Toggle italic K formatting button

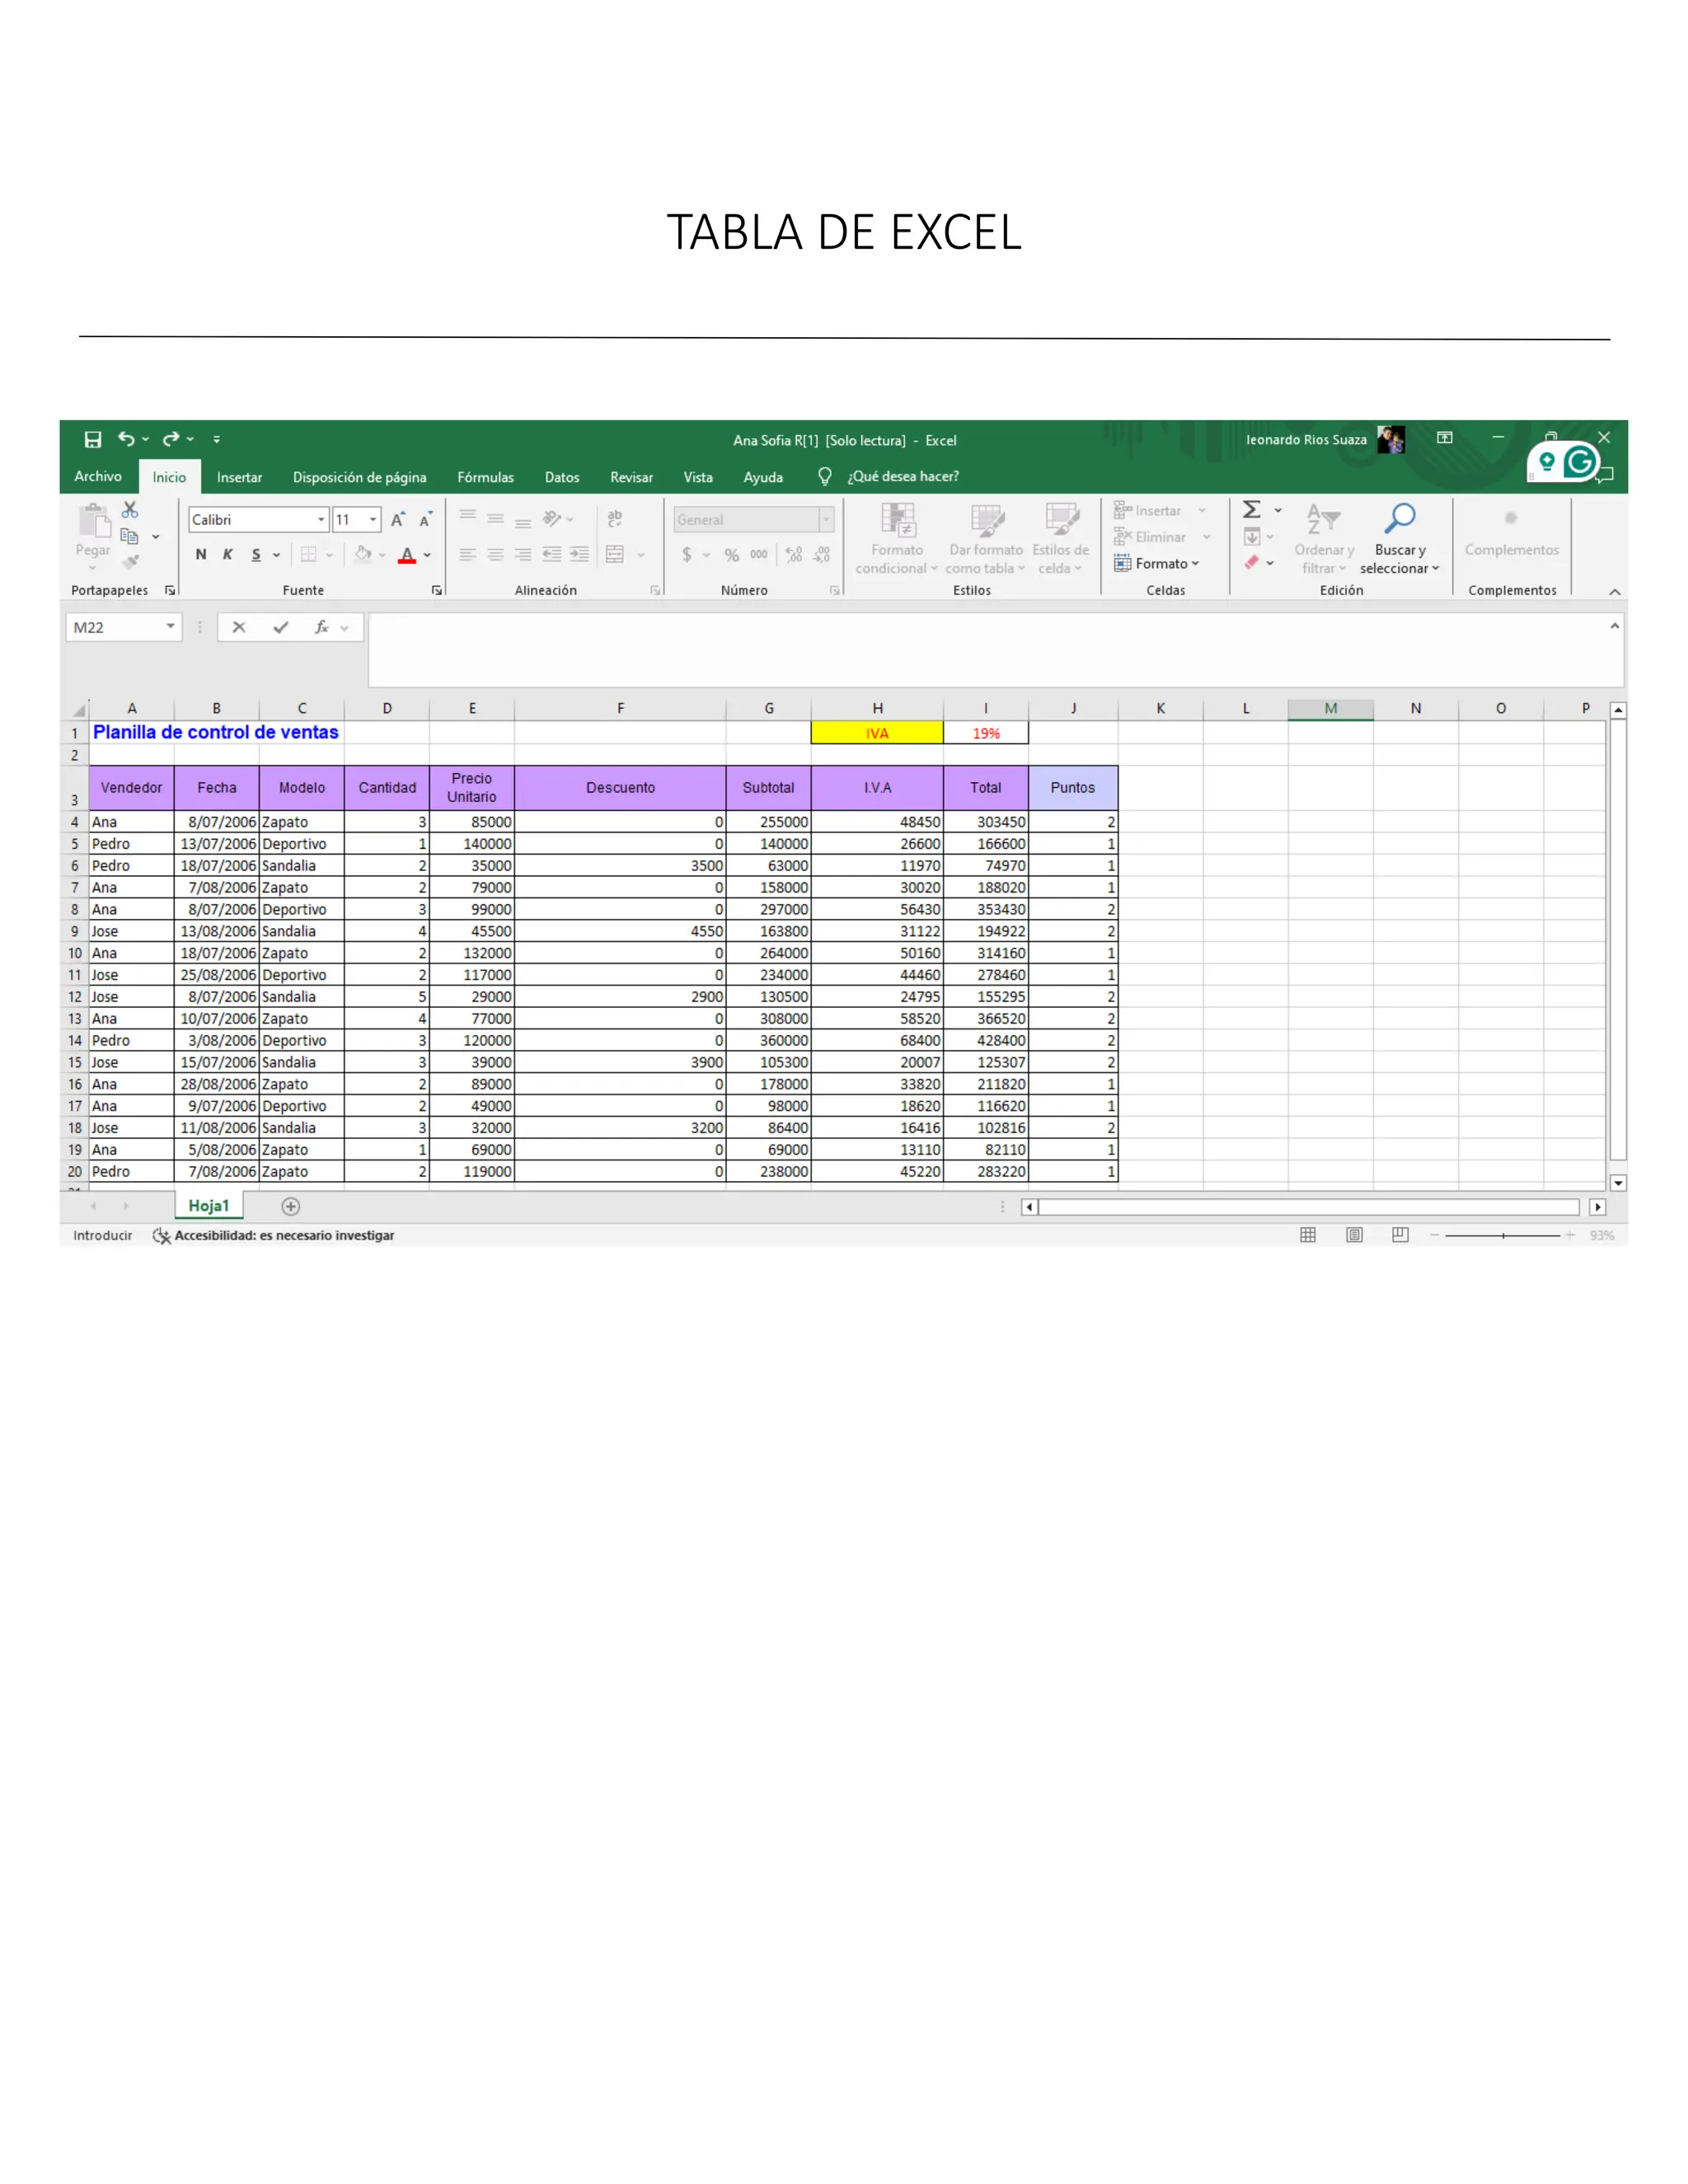pyautogui.click(x=228, y=555)
